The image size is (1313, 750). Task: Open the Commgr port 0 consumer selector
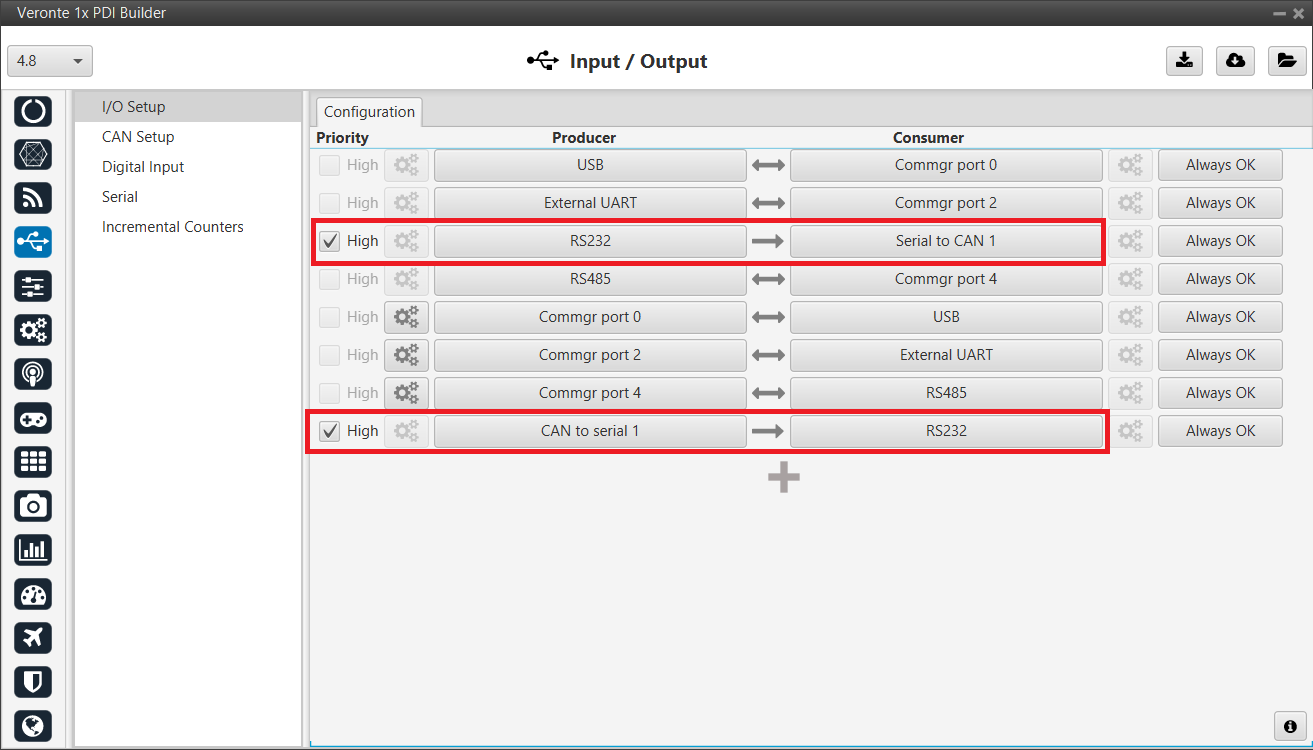point(946,165)
